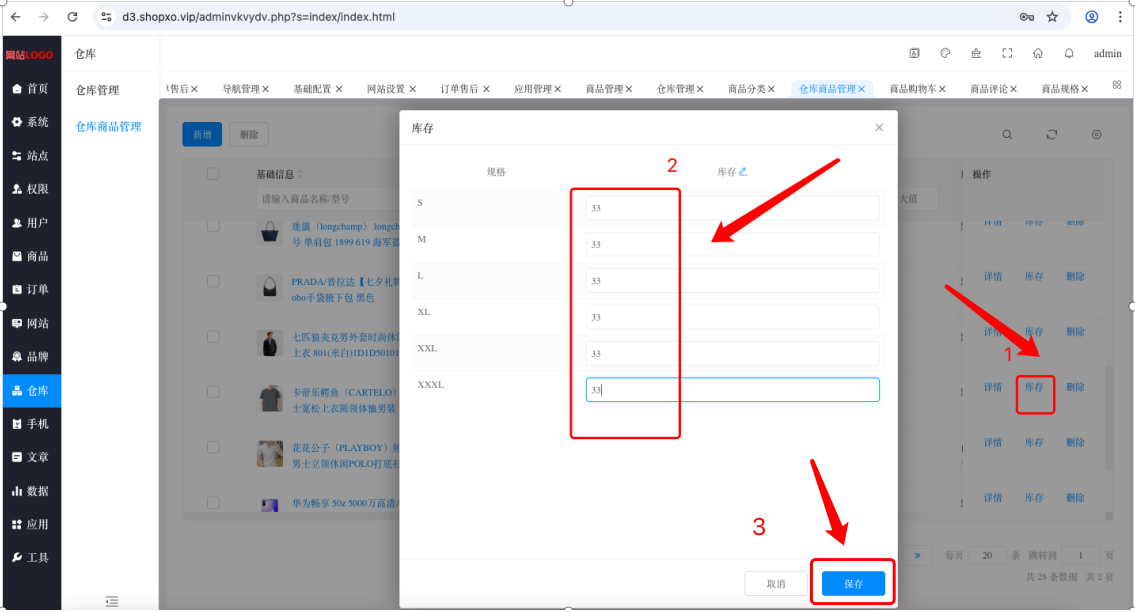Focus the stock input for size S
Screen dimensions: 1135x612
[733, 208]
